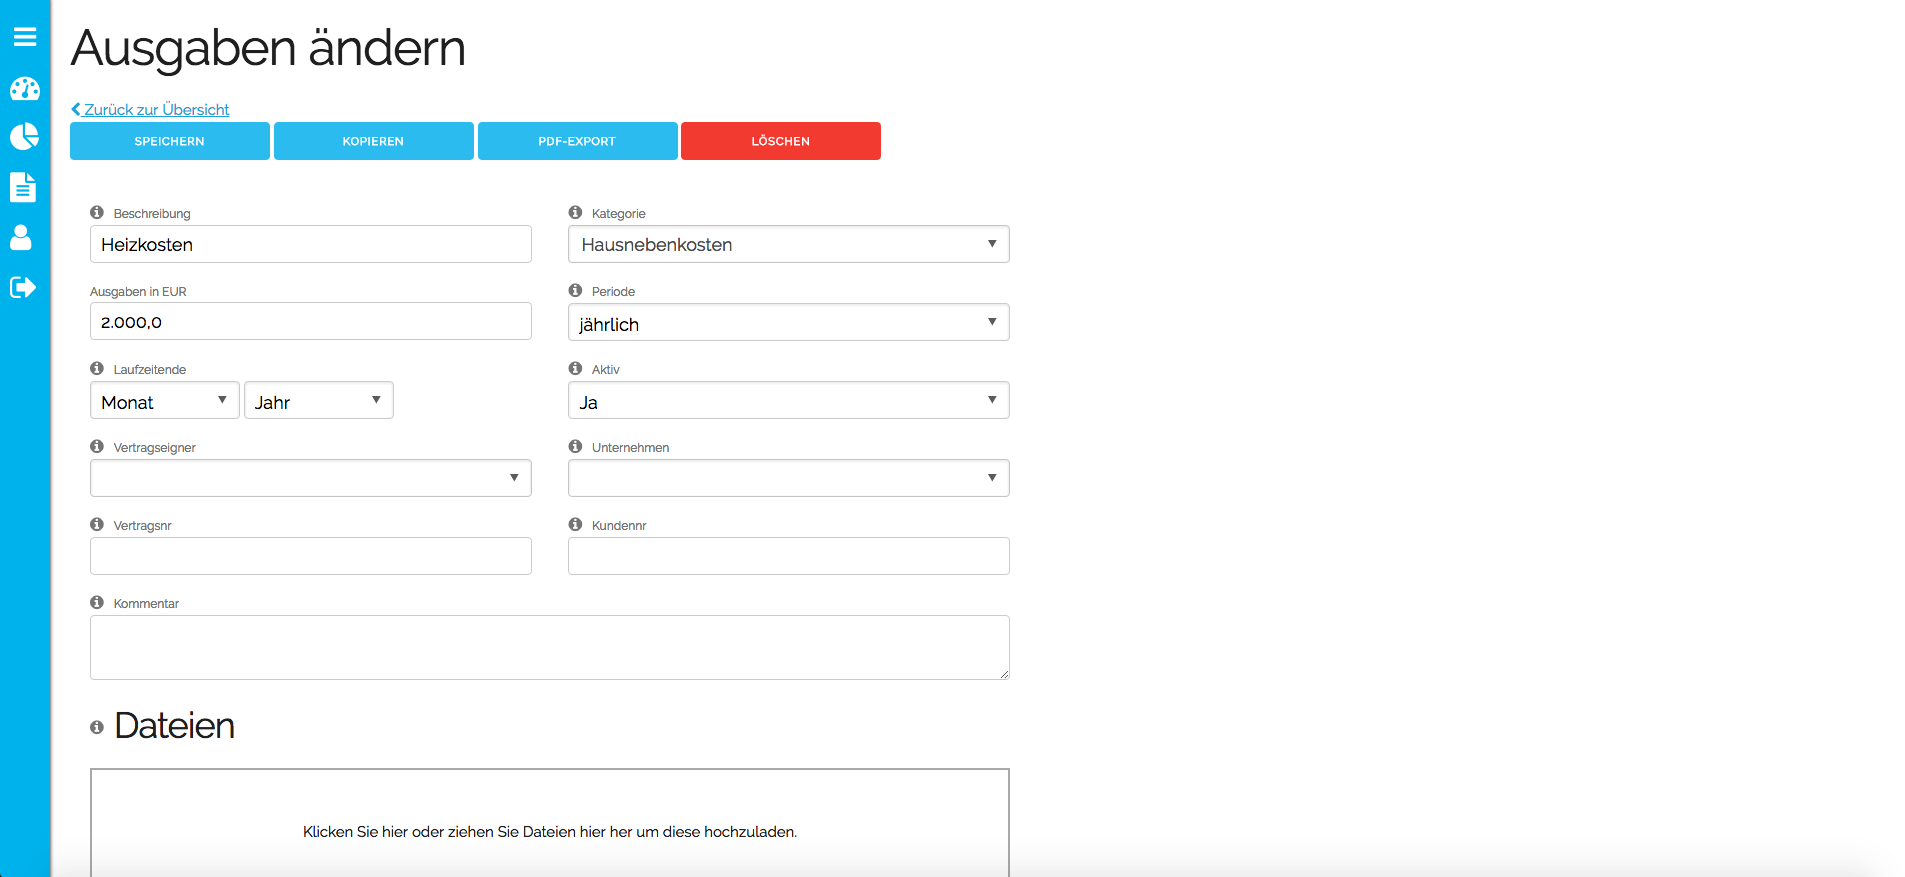Open the Periode dropdown set to jährlich
Viewport: 1905px width, 877px height.
[x=788, y=322]
